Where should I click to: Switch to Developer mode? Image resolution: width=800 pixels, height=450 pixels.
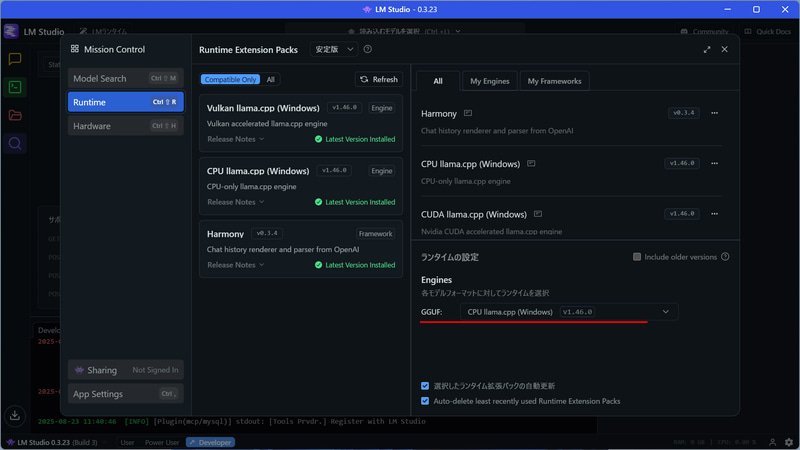(x=210, y=442)
